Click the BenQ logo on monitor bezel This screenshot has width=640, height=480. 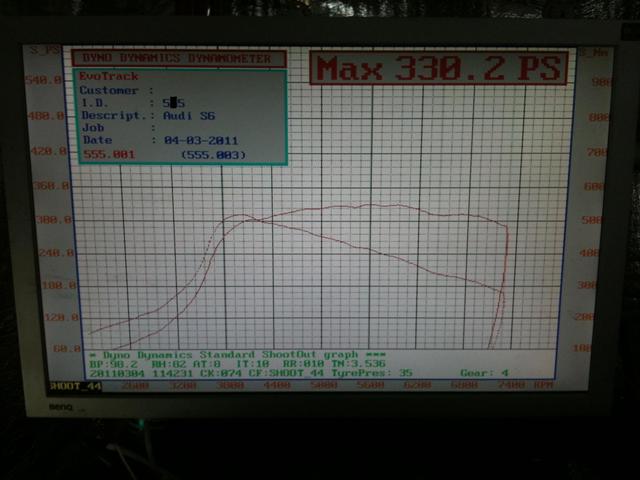(60, 407)
